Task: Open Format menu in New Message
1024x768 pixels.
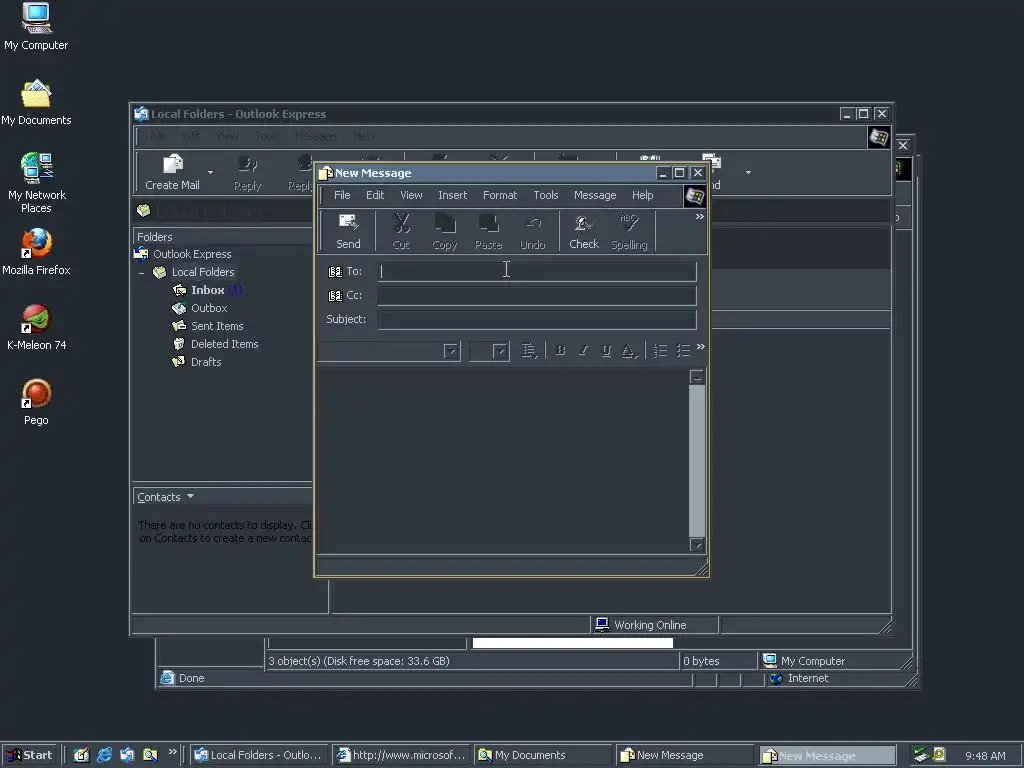Action: [500, 195]
